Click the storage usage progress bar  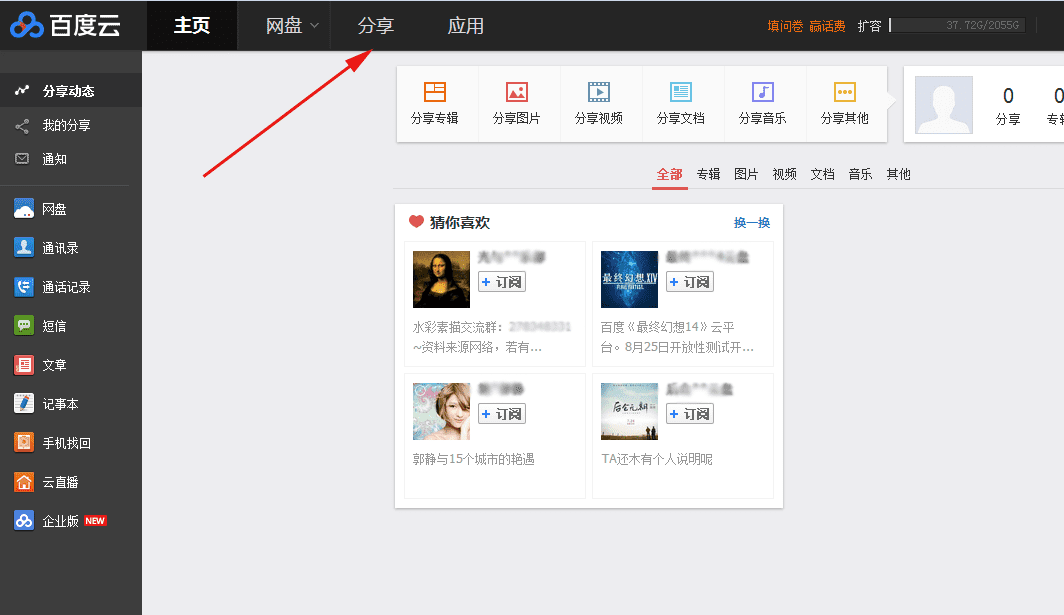957,25
